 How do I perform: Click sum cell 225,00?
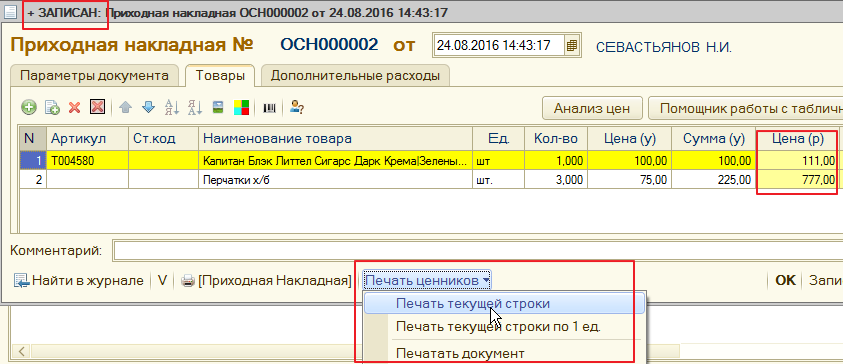[713, 179]
